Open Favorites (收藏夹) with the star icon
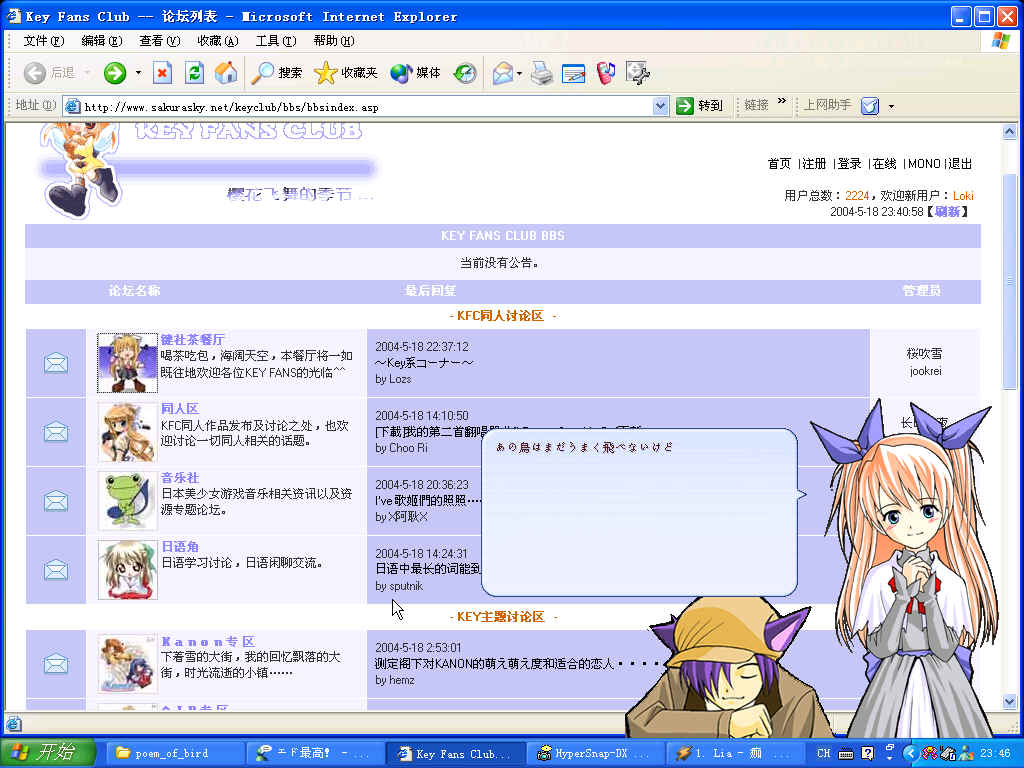Viewport: 1024px width, 768px height. pos(345,72)
